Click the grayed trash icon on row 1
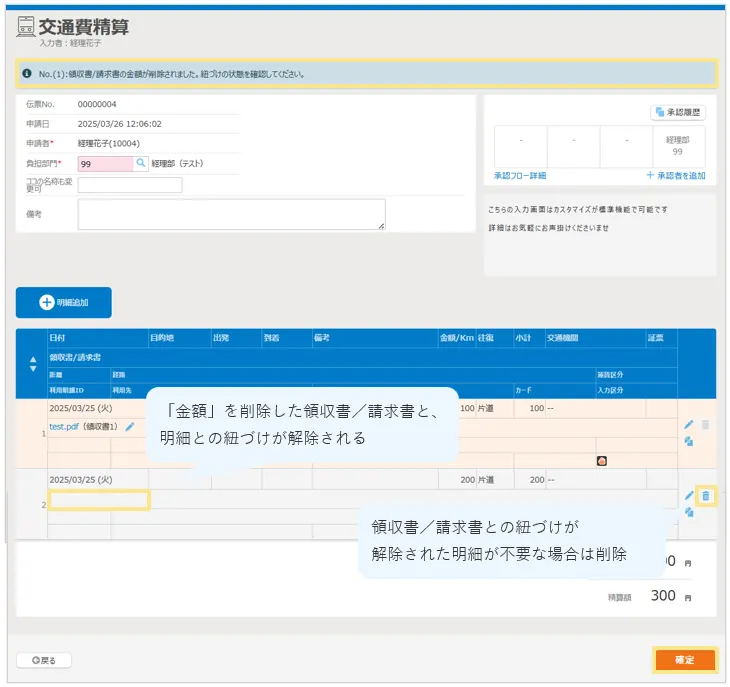Screen dimensions: 730x687 pyautogui.click(x=705, y=425)
